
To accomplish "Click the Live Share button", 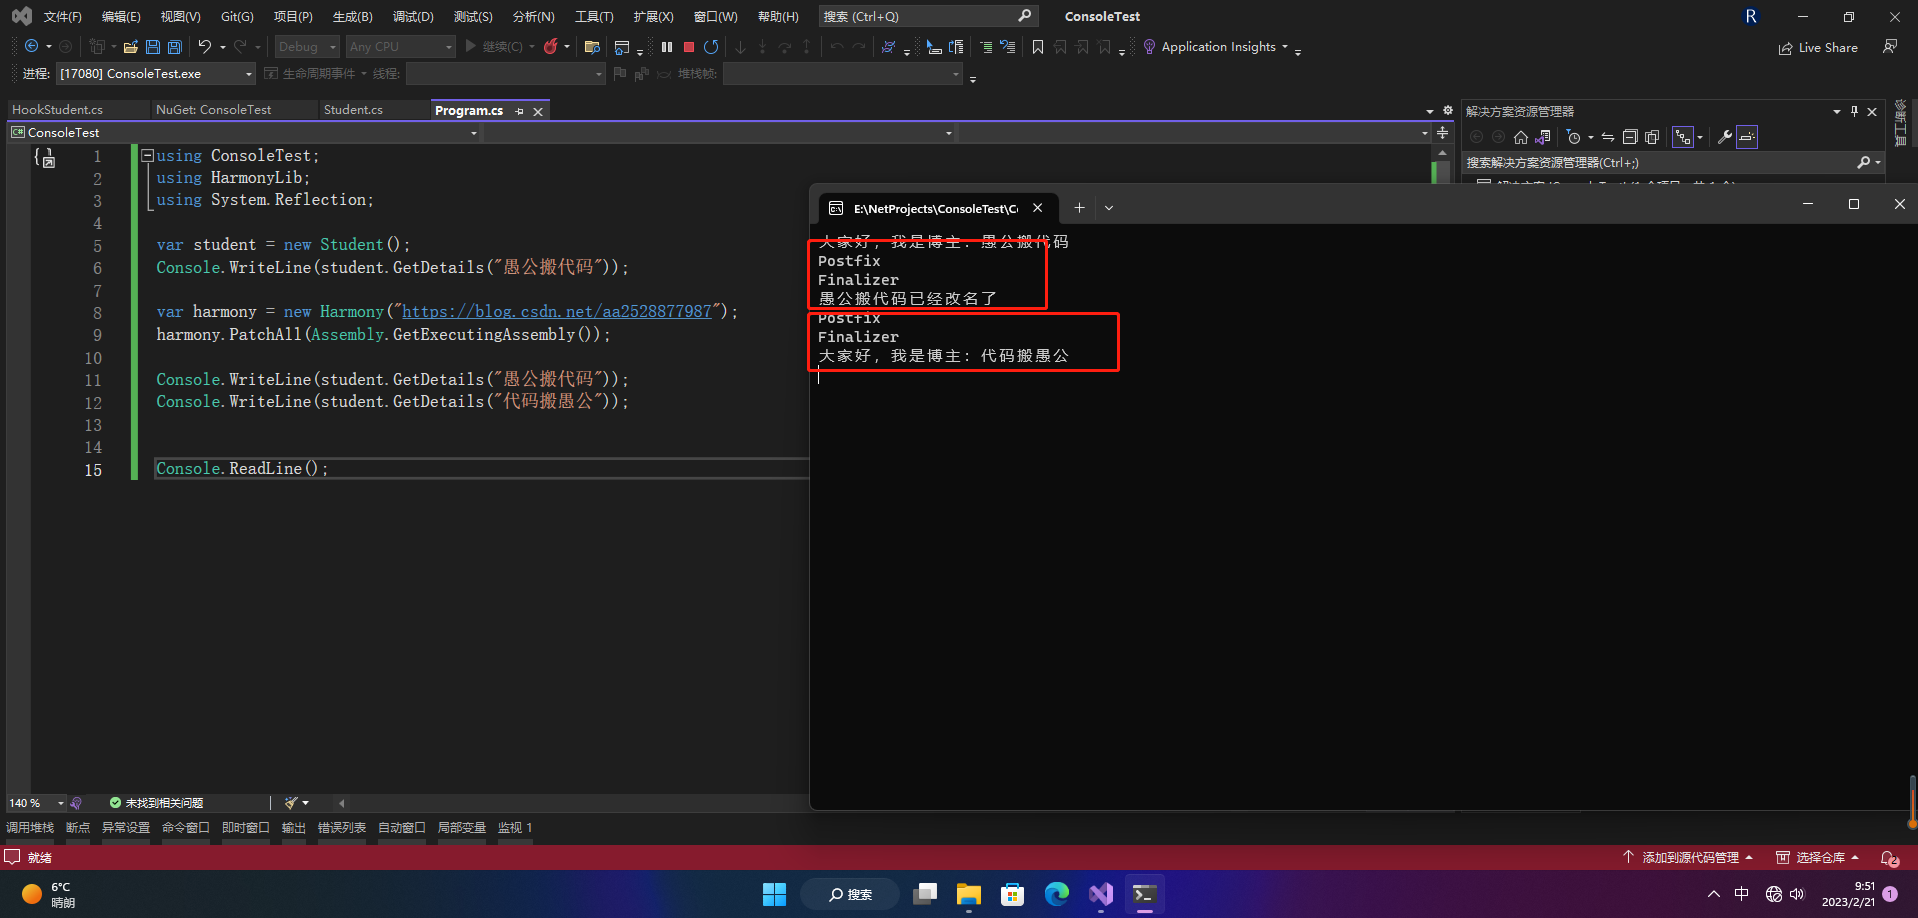I will (x=1818, y=47).
